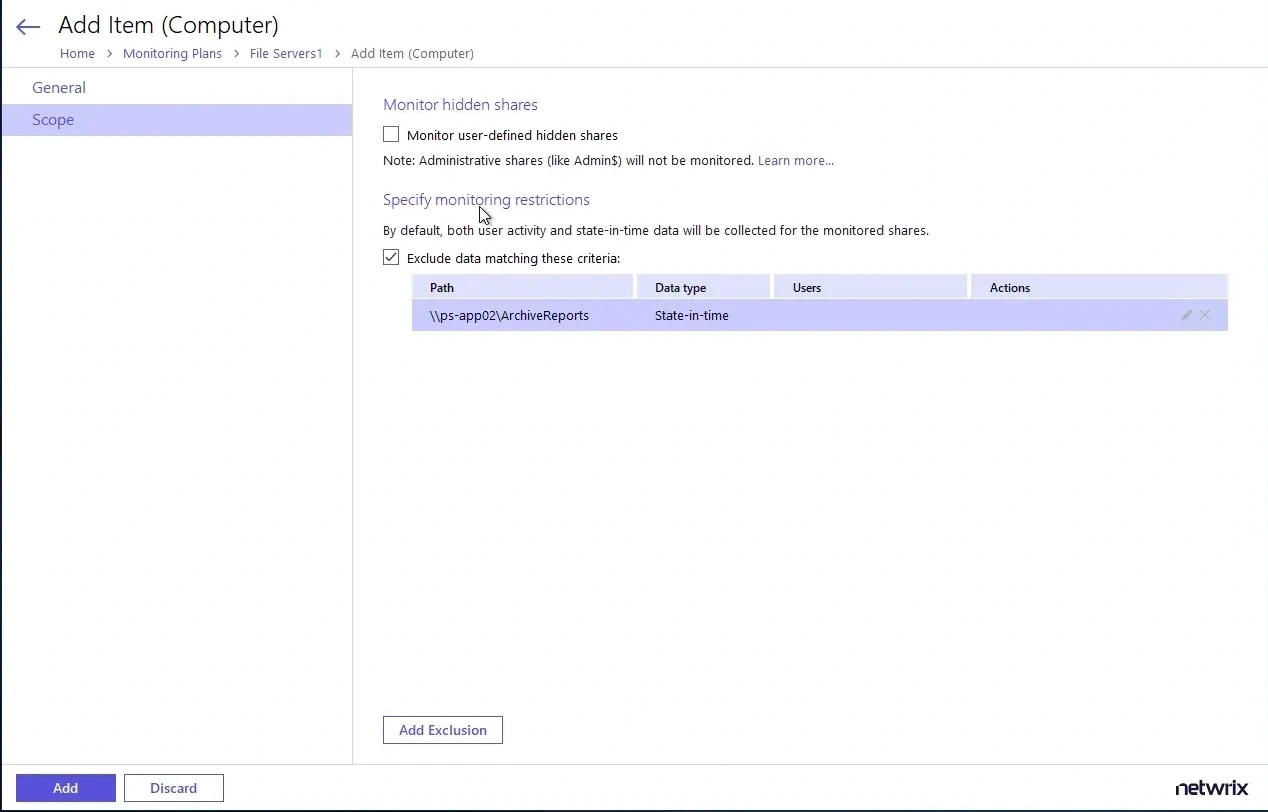Discard the current item configuration
This screenshot has height=812, width=1268.
point(173,787)
